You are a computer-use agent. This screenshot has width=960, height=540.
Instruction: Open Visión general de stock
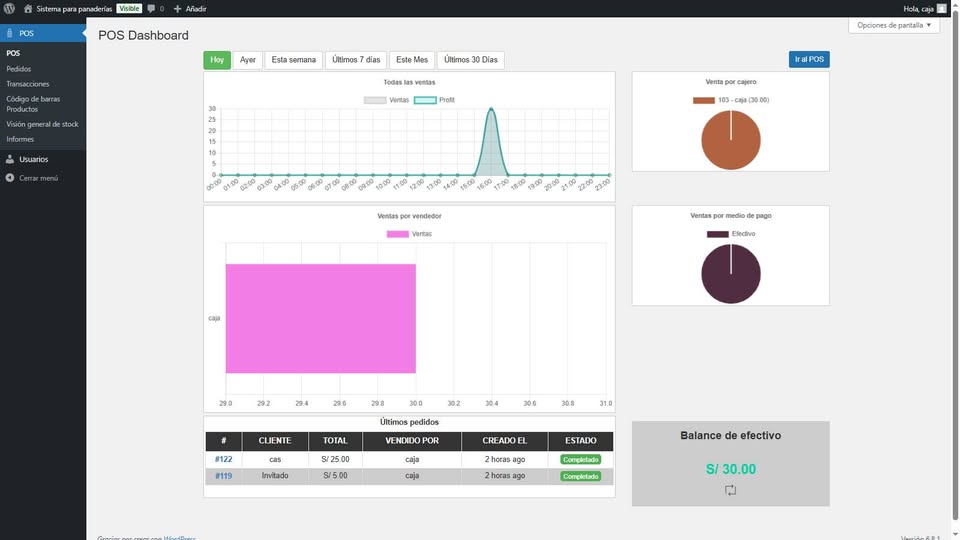coord(43,124)
